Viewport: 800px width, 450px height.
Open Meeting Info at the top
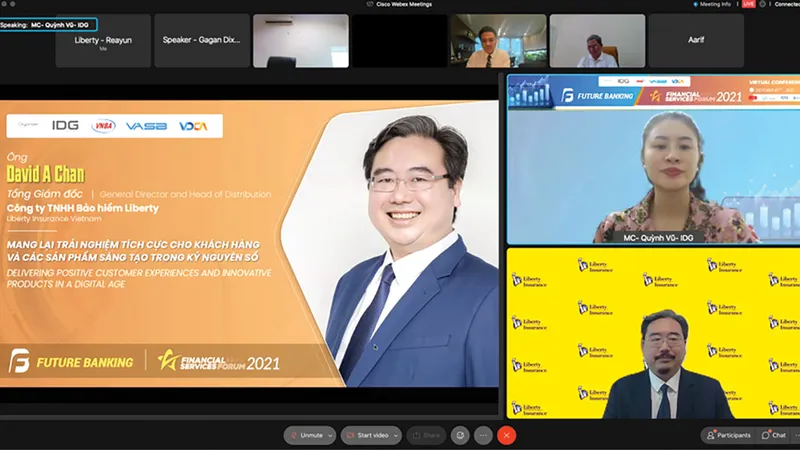point(712,4)
